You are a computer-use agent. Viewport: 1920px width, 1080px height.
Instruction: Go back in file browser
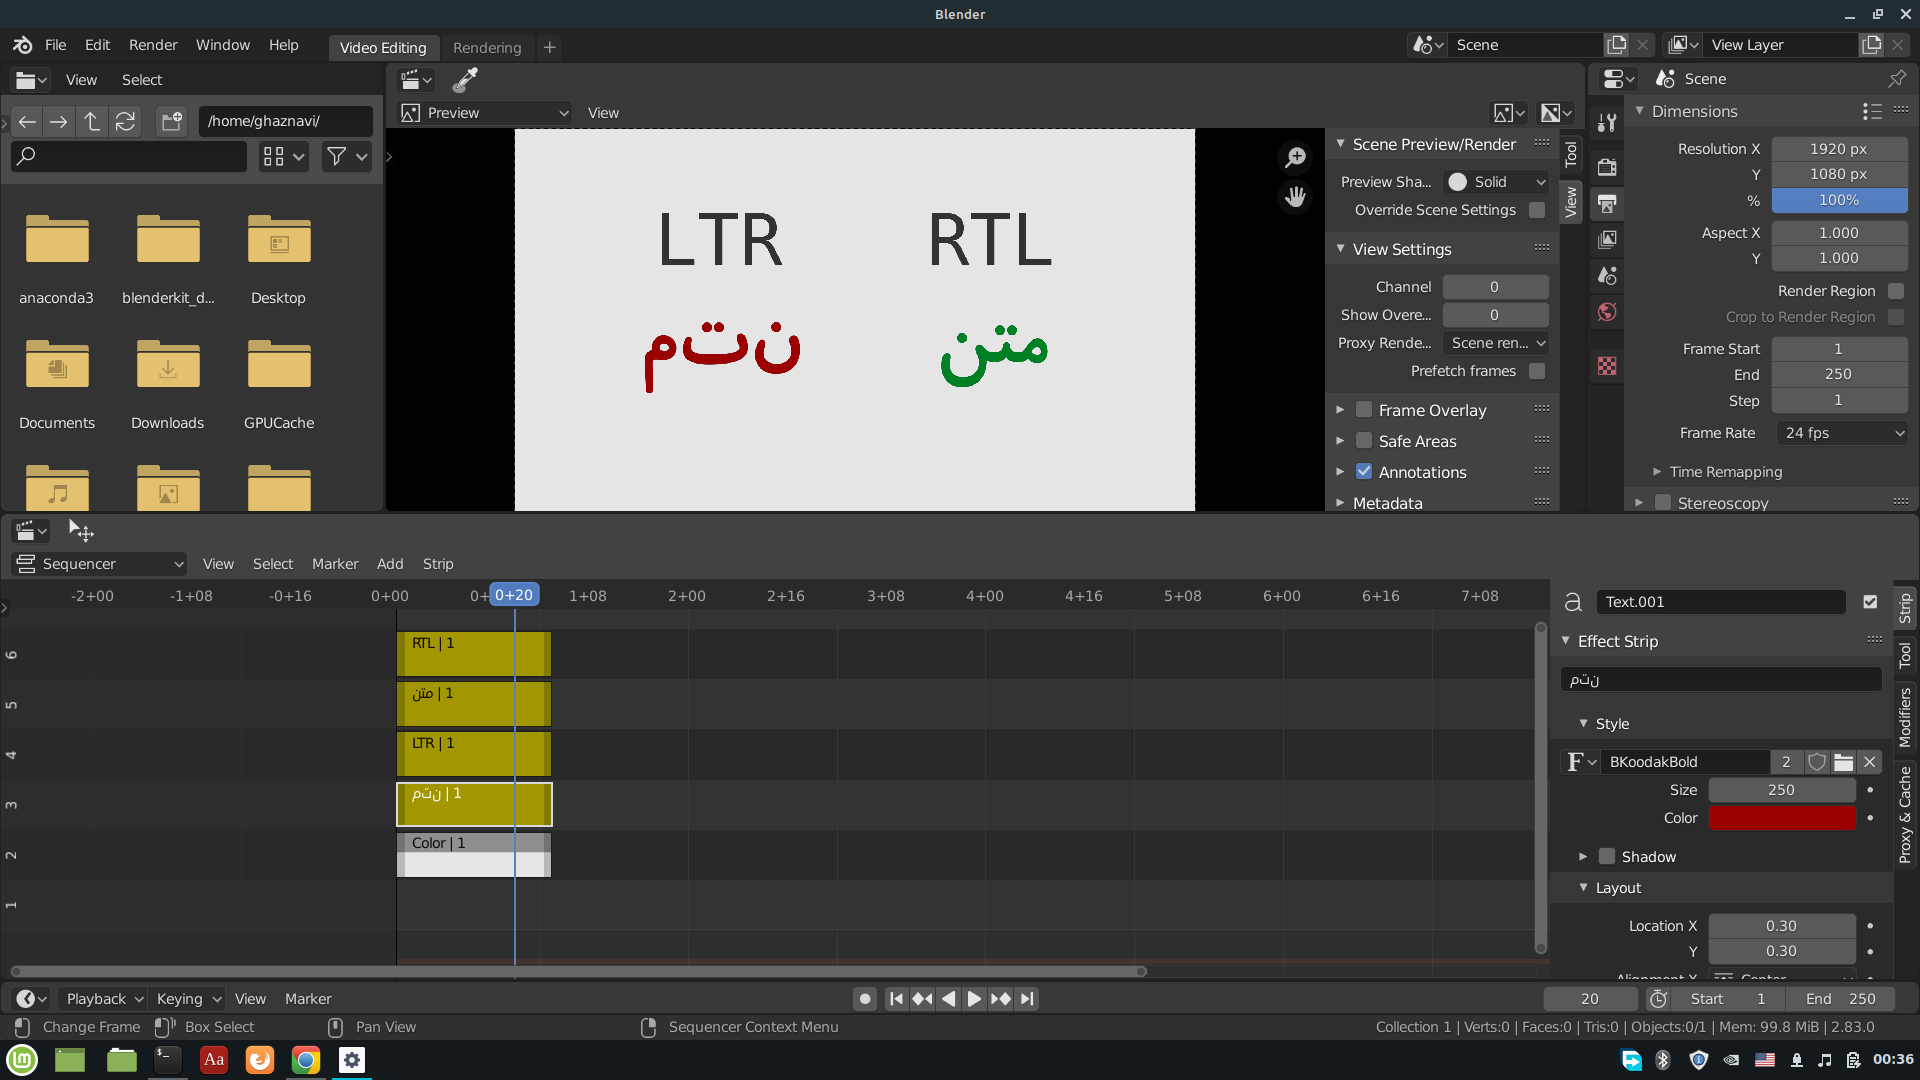[x=27, y=121]
